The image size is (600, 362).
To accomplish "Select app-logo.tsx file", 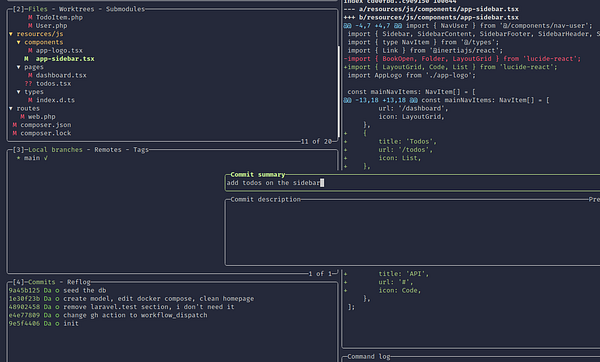I will point(59,51).
